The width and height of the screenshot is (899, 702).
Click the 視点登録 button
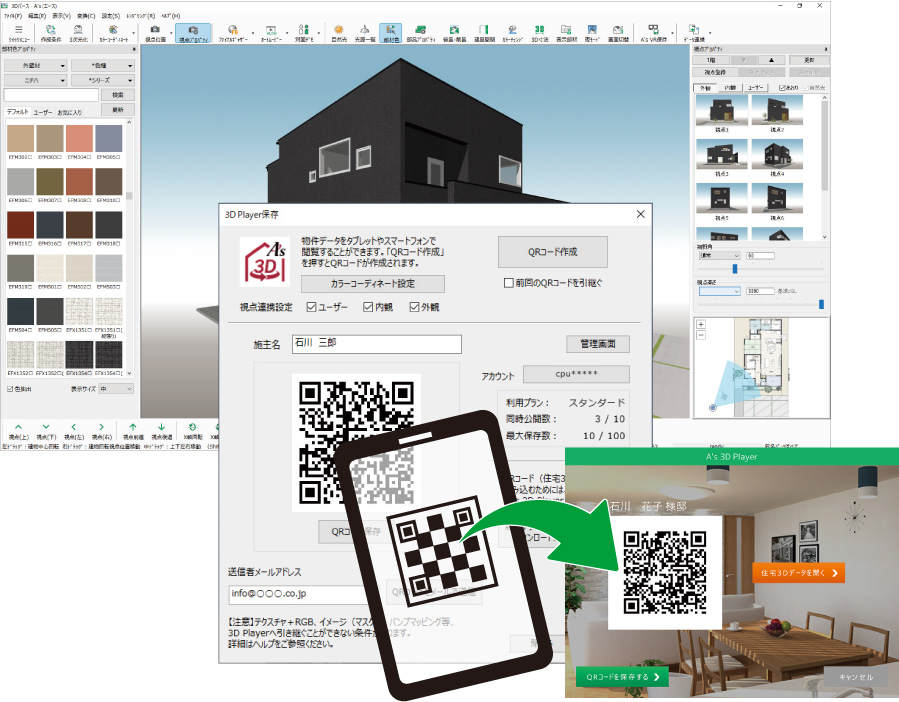[716, 72]
